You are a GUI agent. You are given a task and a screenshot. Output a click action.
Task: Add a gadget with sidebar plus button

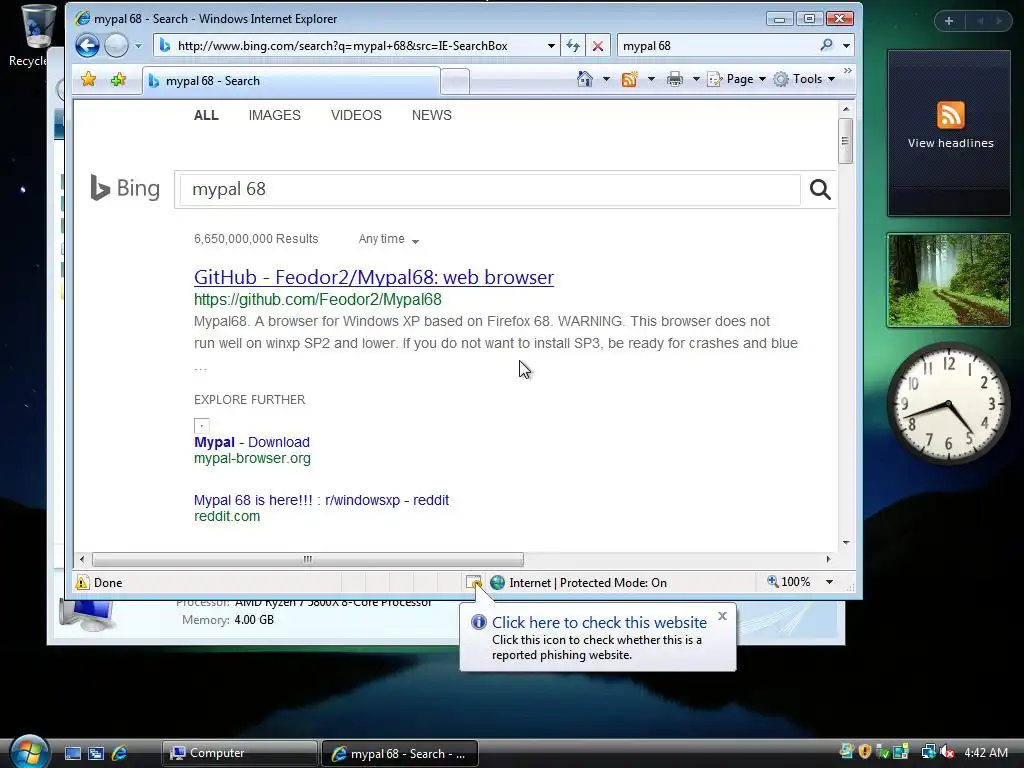[949, 21]
